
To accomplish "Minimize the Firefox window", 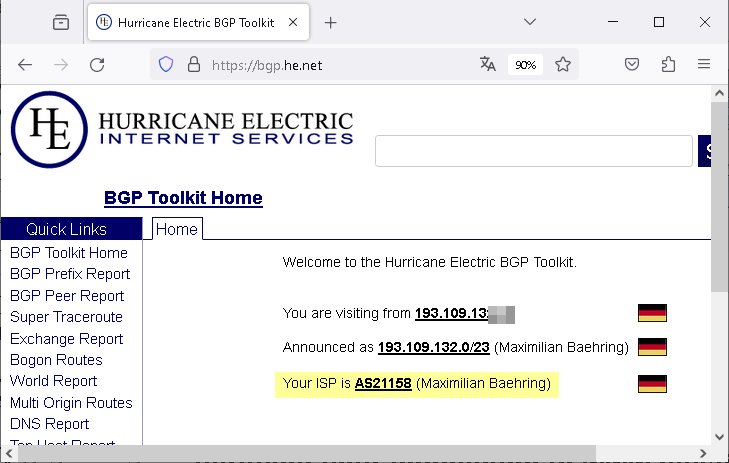I will 613,22.
